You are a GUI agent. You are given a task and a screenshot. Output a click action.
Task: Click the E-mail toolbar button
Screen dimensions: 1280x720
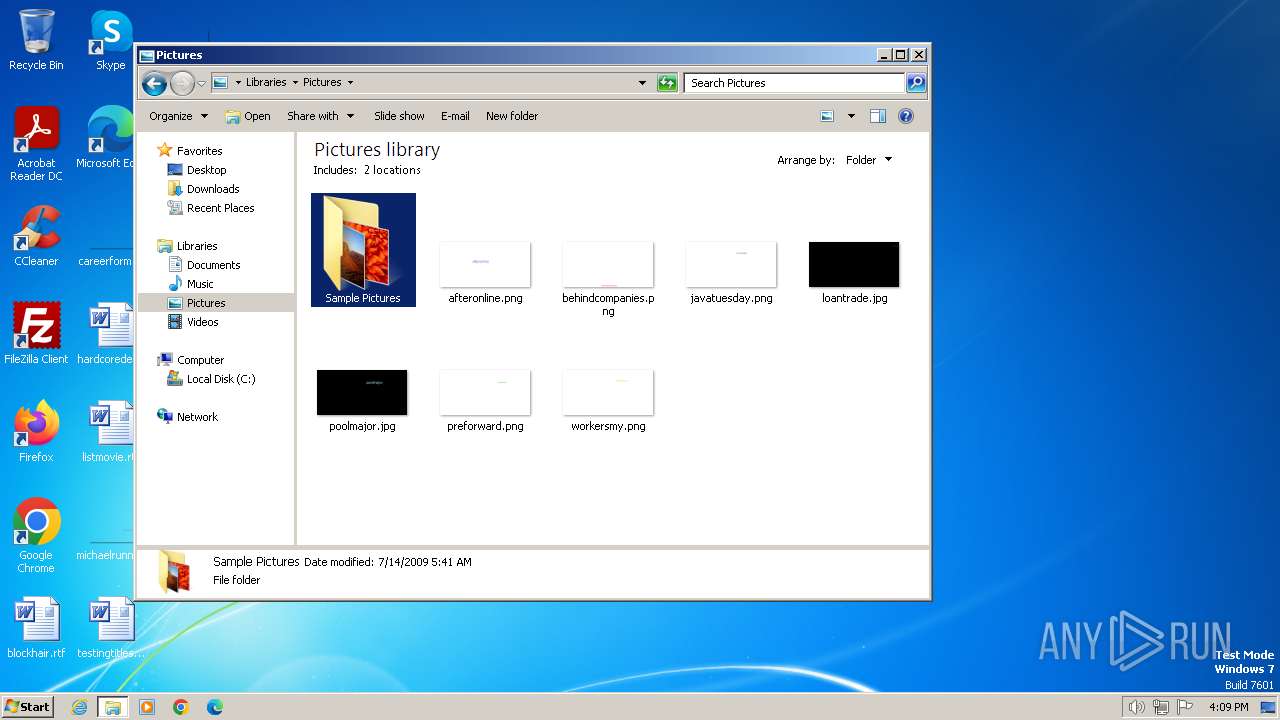pyautogui.click(x=455, y=116)
